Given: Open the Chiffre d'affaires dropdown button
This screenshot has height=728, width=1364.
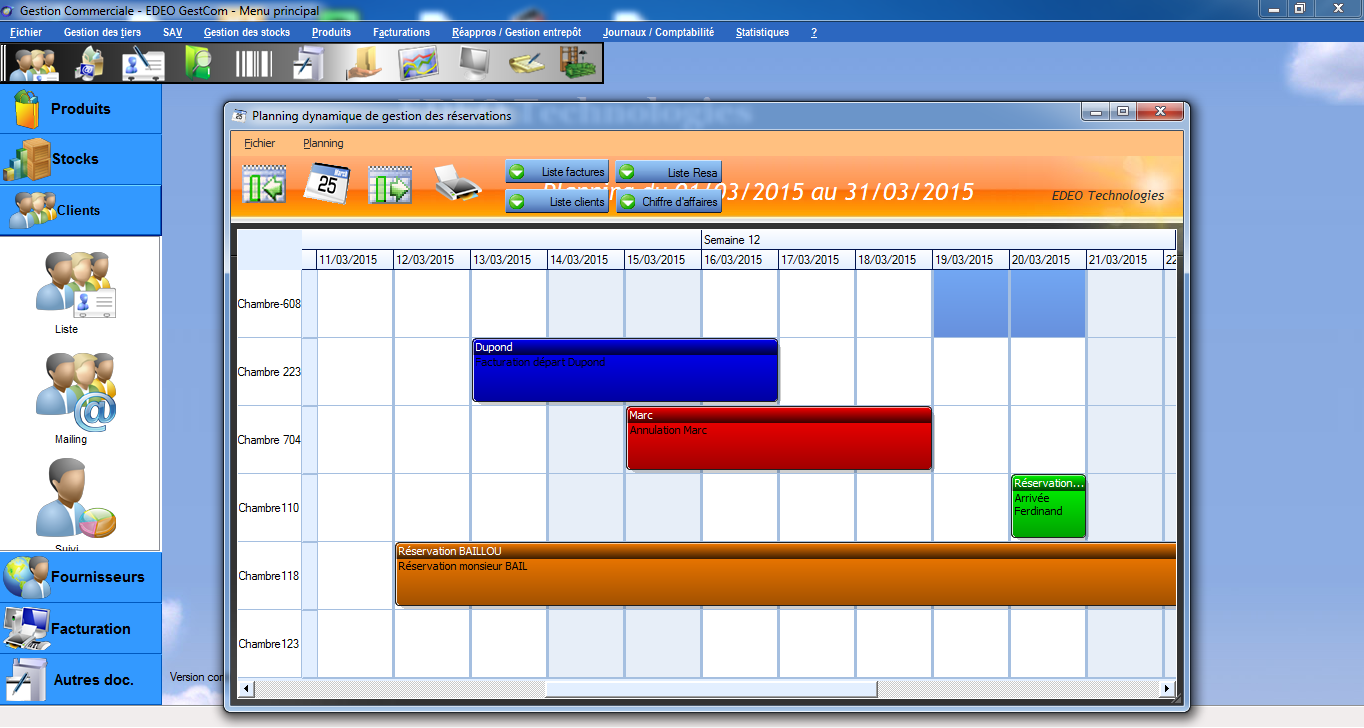Looking at the screenshot, I should click(668, 202).
